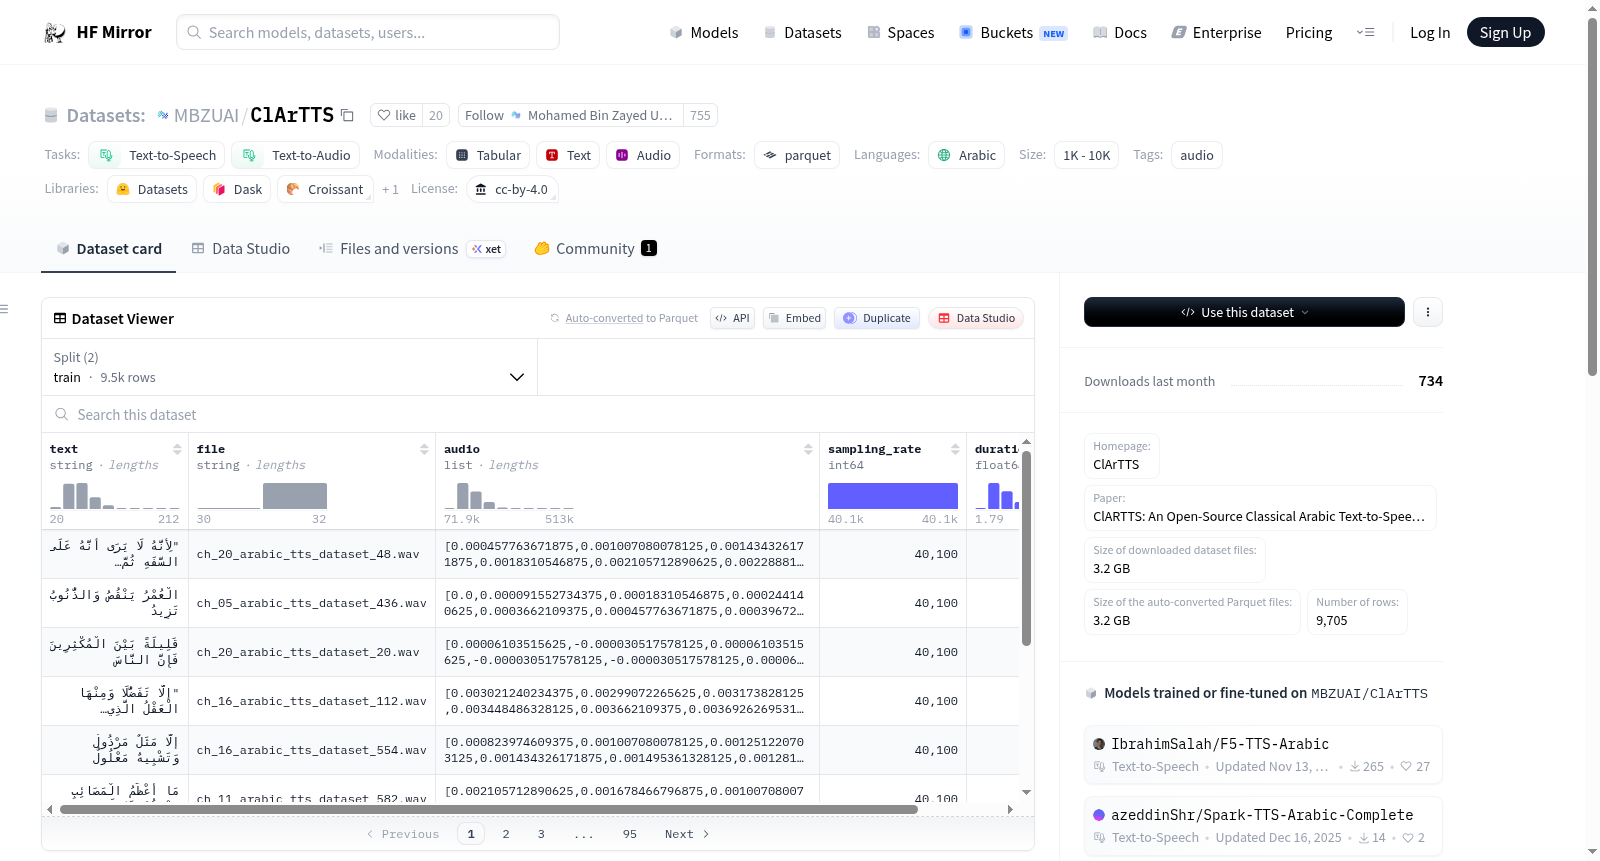Click the search magnifier in dataset search

tap(62, 414)
